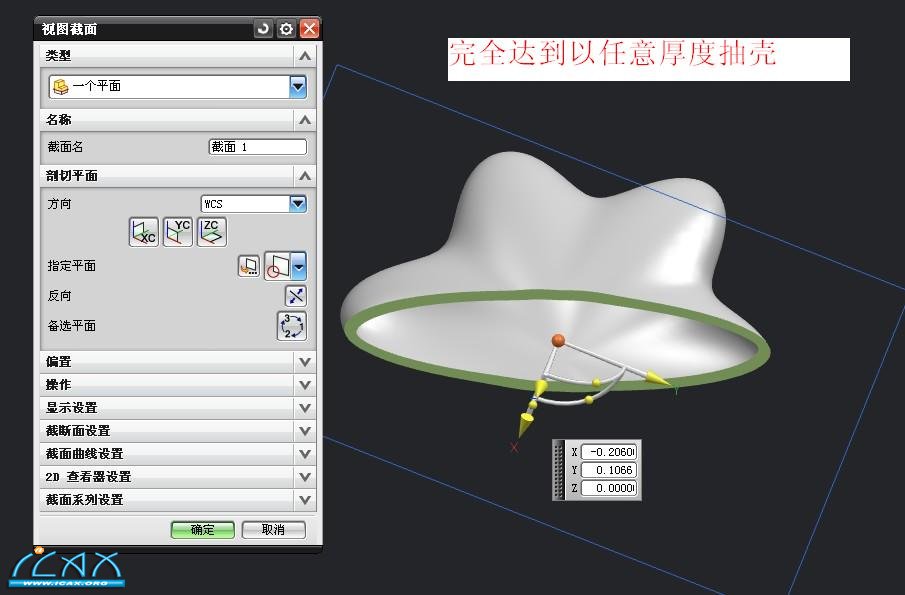Click the Specify Plane dialog icon

click(x=248, y=266)
